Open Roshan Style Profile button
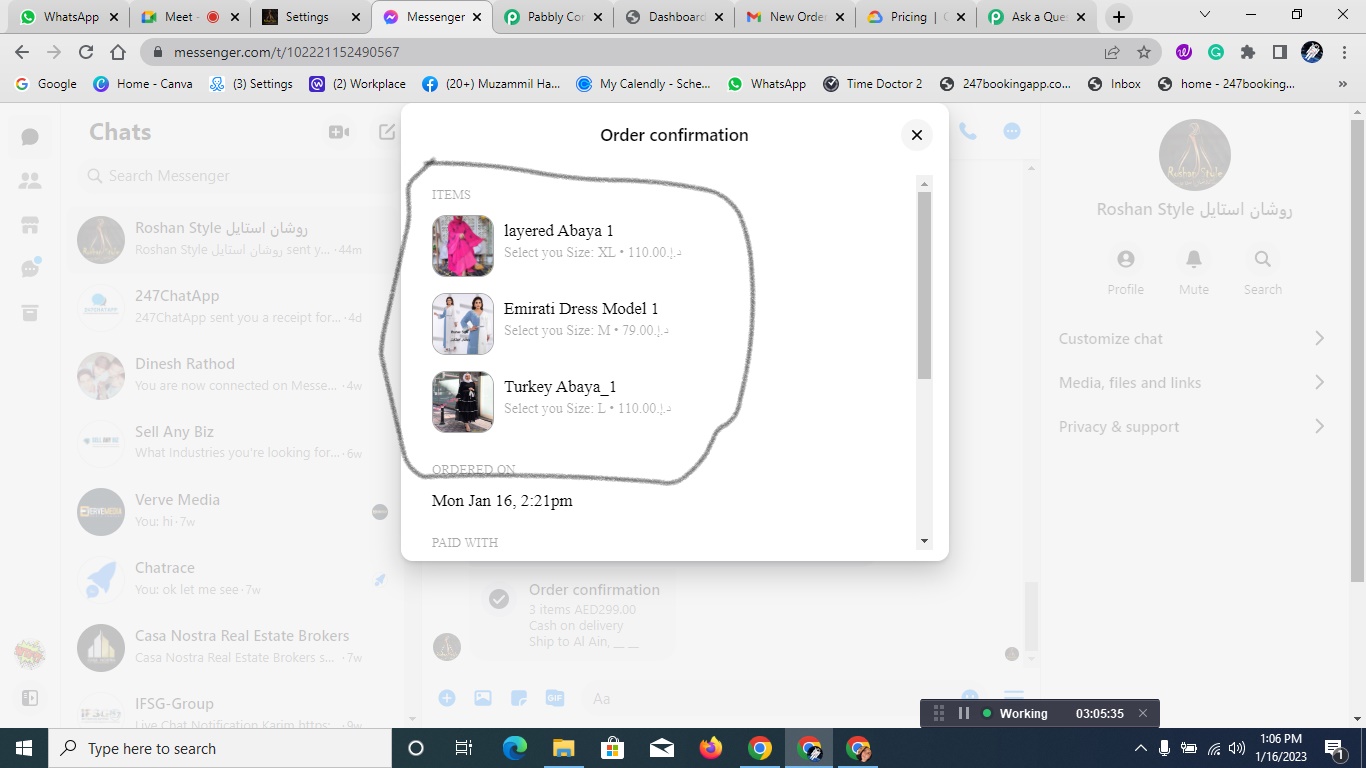This screenshot has width=1366, height=768. click(1125, 270)
